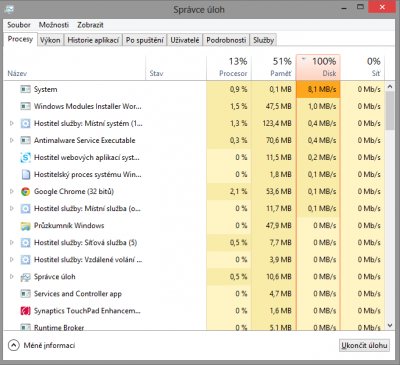The width and height of the screenshot is (400, 365).
Task: Select the 123,4 MB memory value
Action: pyautogui.click(x=277, y=123)
